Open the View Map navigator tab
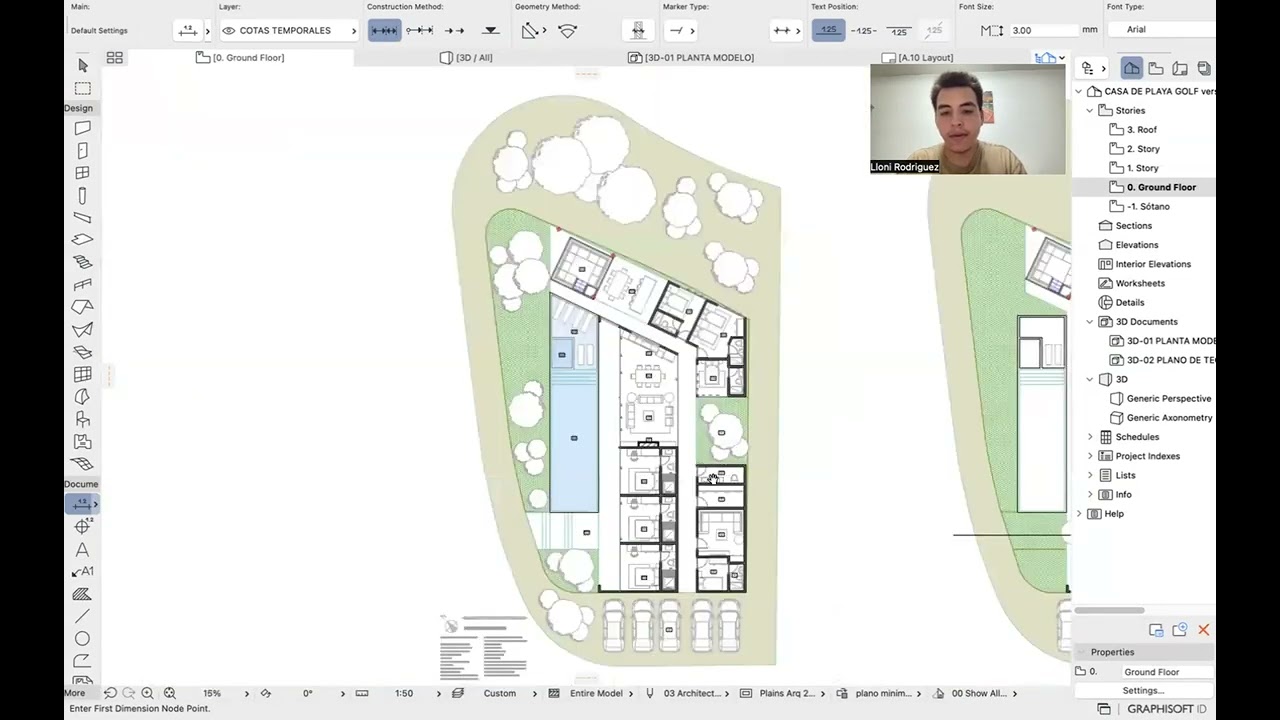The height and width of the screenshot is (720, 1280). point(1156,68)
